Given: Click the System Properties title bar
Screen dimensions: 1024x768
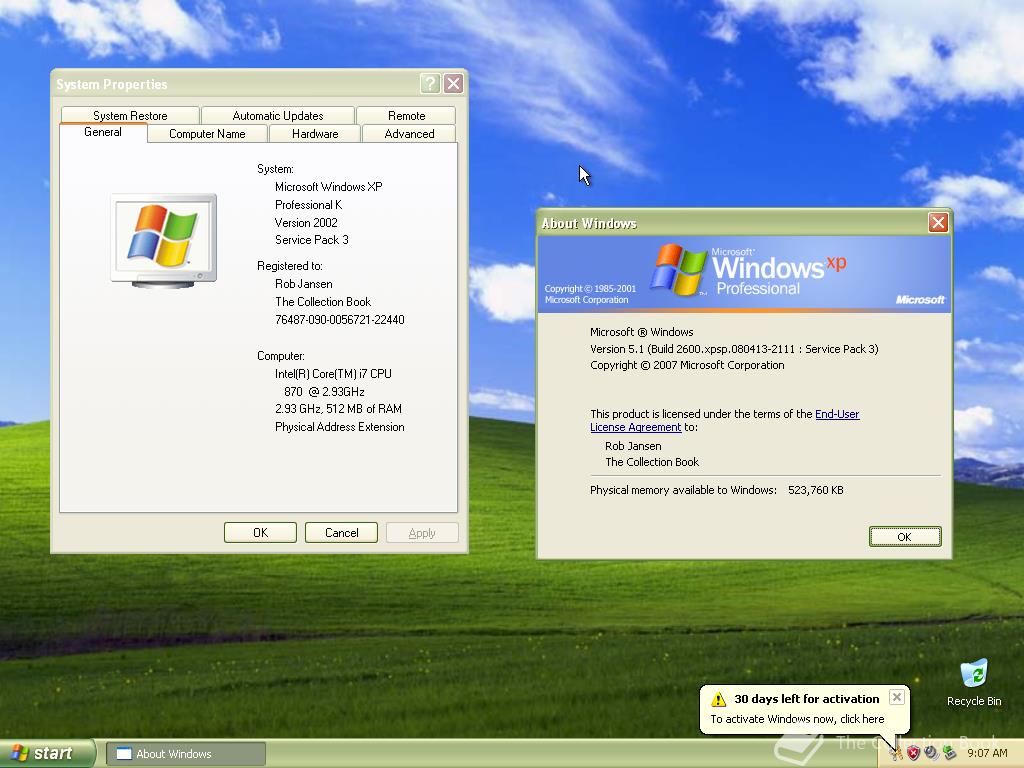Looking at the screenshot, I should (235, 84).
